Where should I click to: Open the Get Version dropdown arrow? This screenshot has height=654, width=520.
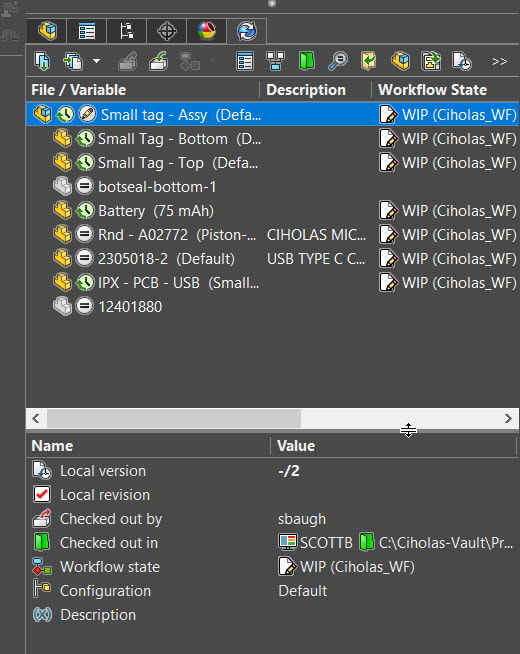tap(96, 61)
